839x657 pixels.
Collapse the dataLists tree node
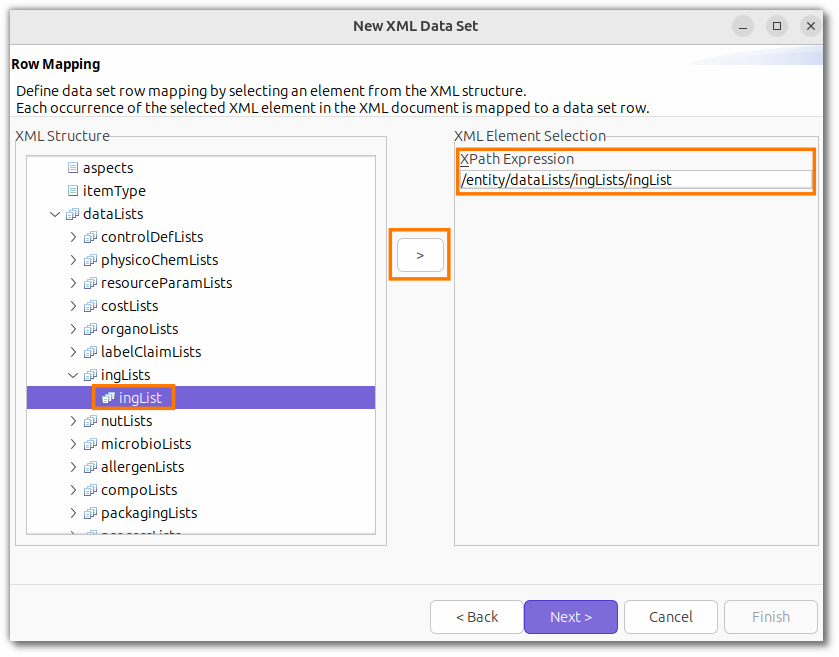click(x=55, y=215)
